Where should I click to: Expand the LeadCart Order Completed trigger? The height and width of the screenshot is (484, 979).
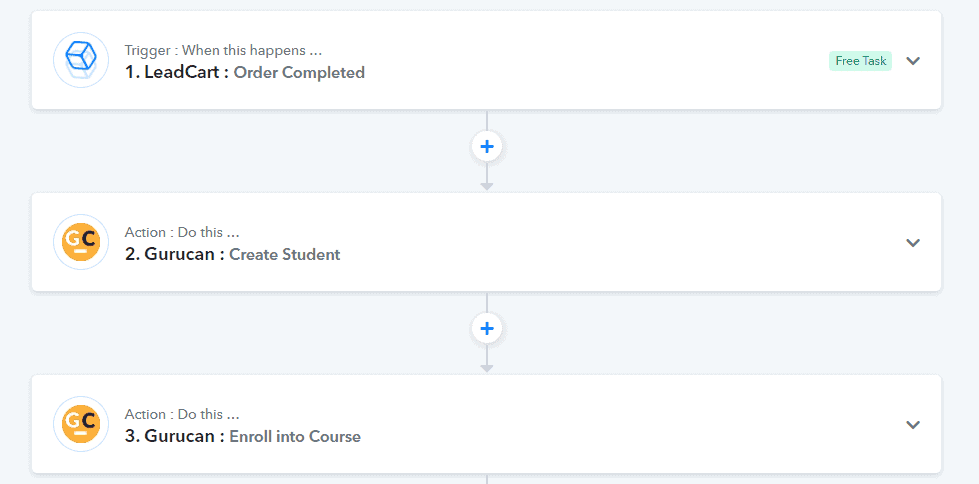[x=913, y=61]
